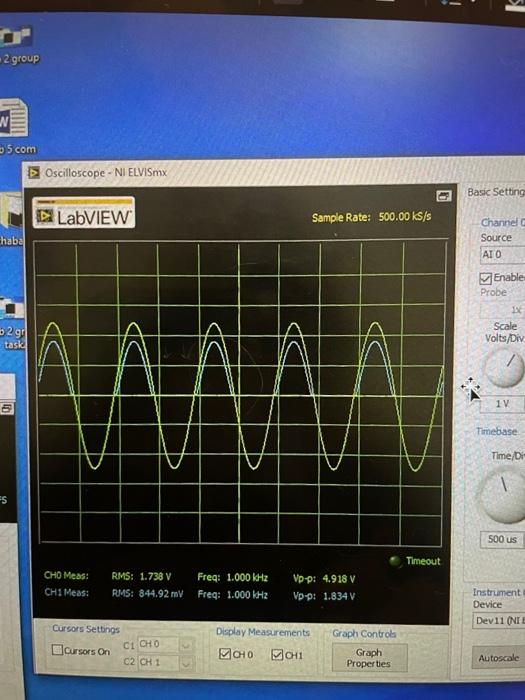
Task: Uncheck CH 0 display measurements
Action: (225, 654)
